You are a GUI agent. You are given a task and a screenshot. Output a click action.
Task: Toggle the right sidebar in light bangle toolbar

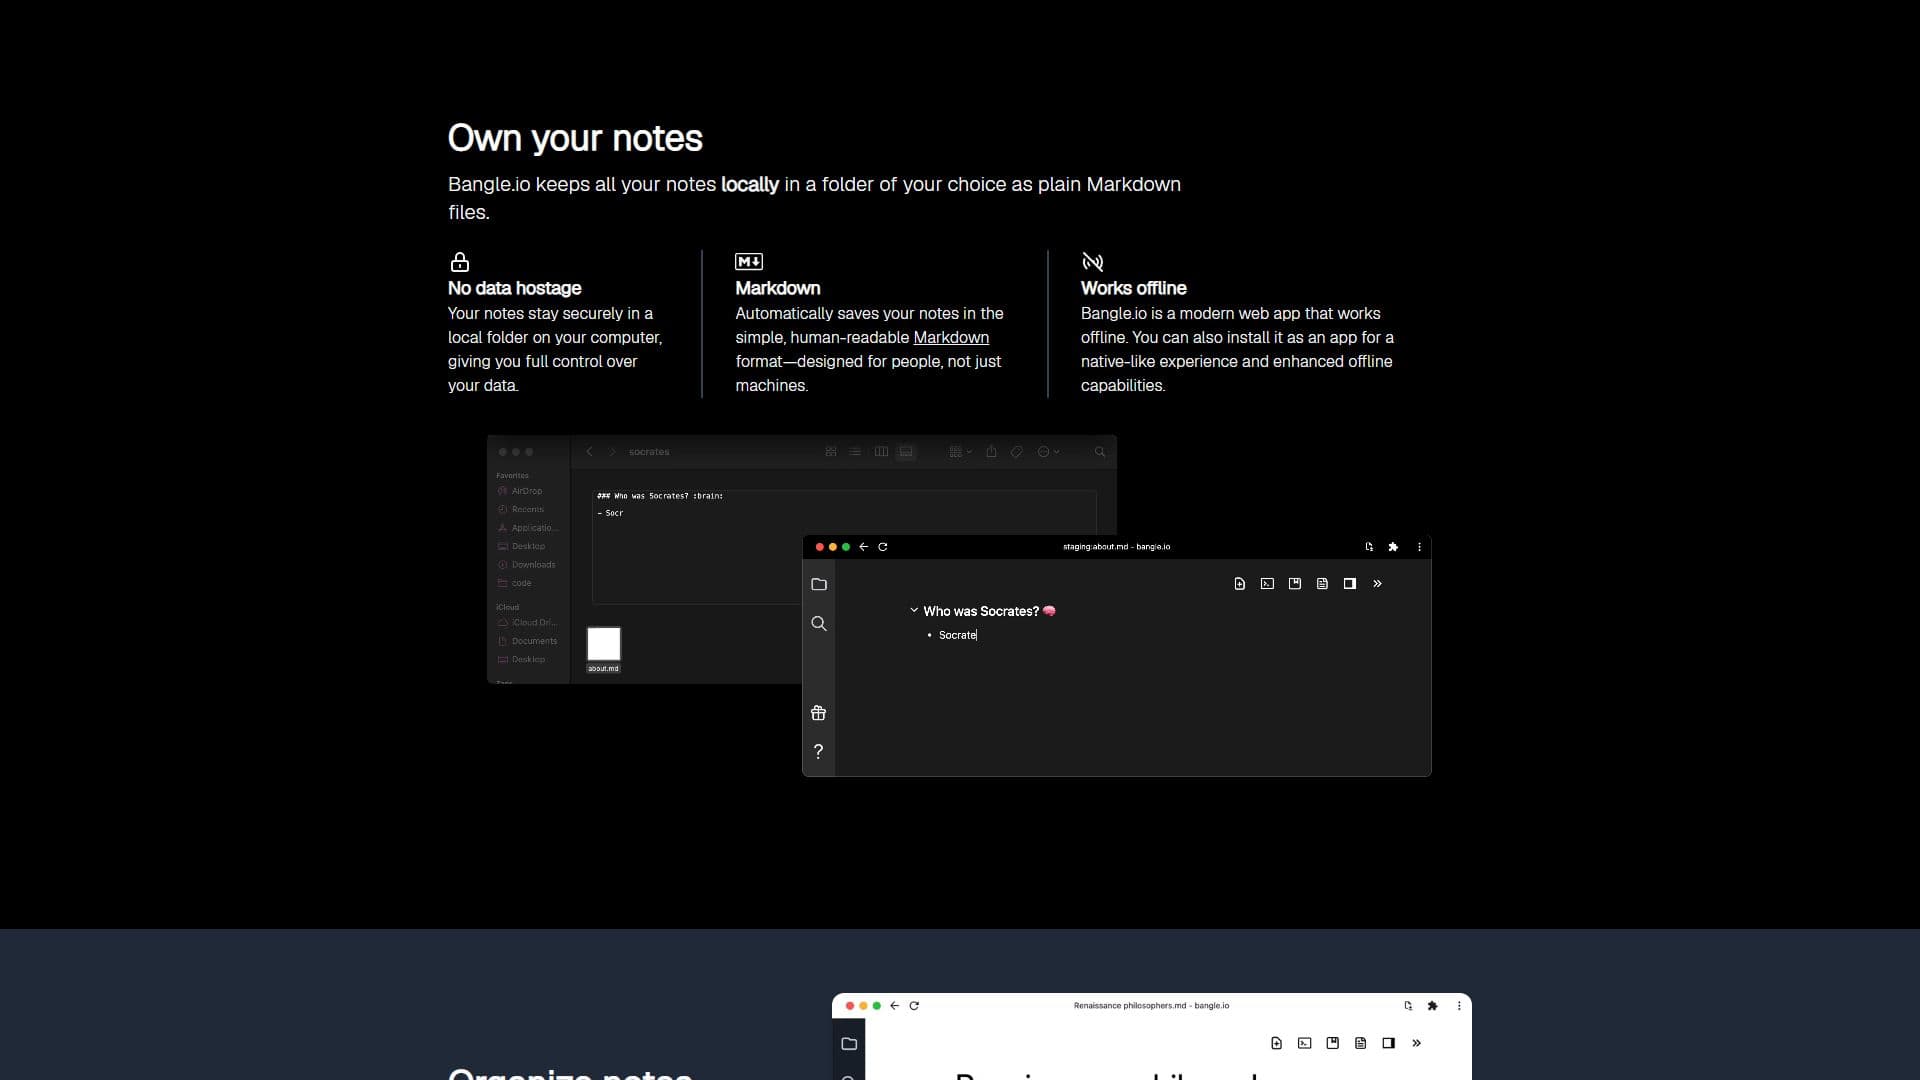(1389, 1043)
